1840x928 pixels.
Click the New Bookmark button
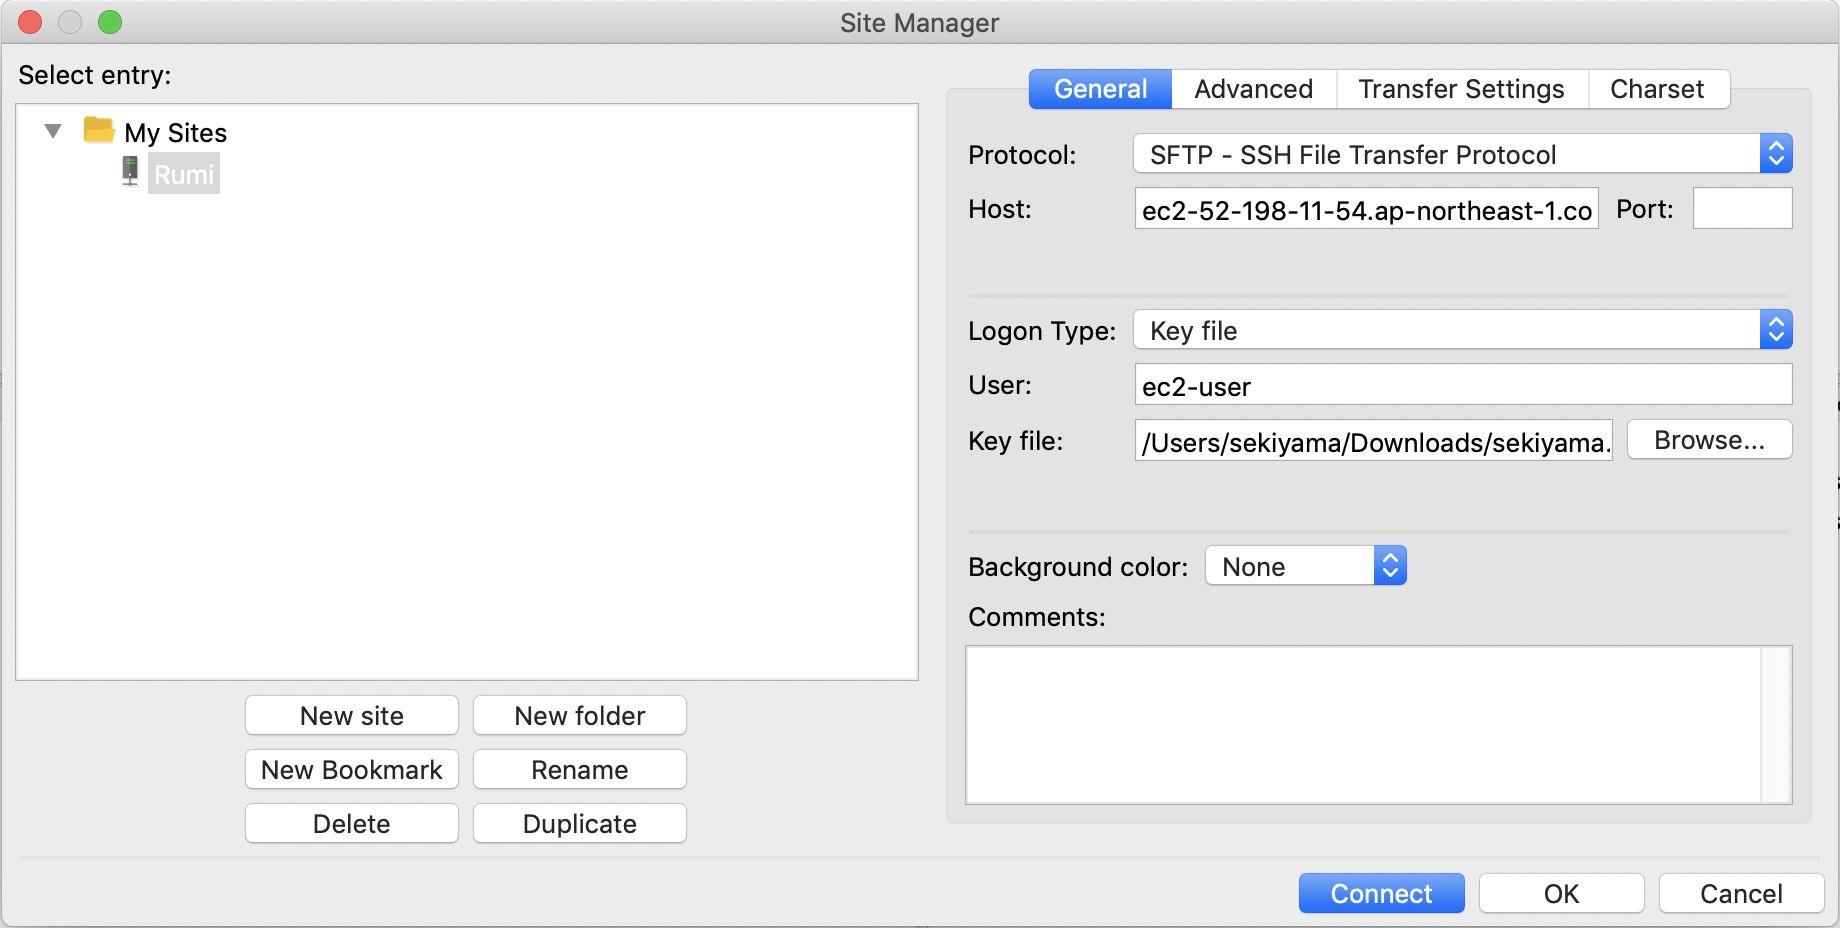(x=352, y=770)
